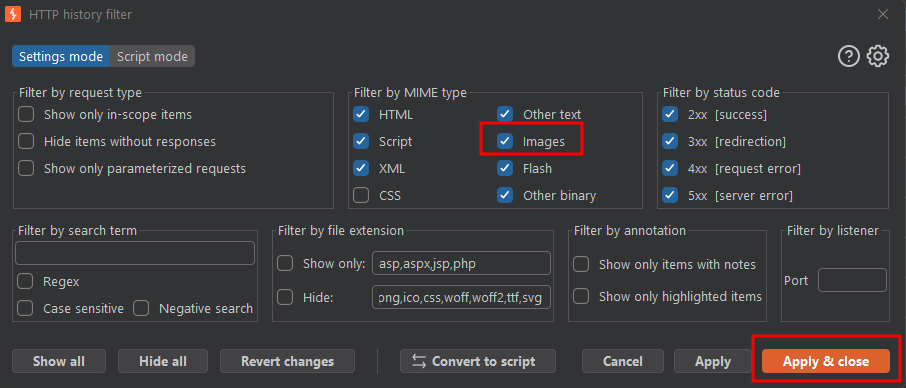
Task: Click the Convert to script button
Action: pyautogui.click(x=477, y=361)
